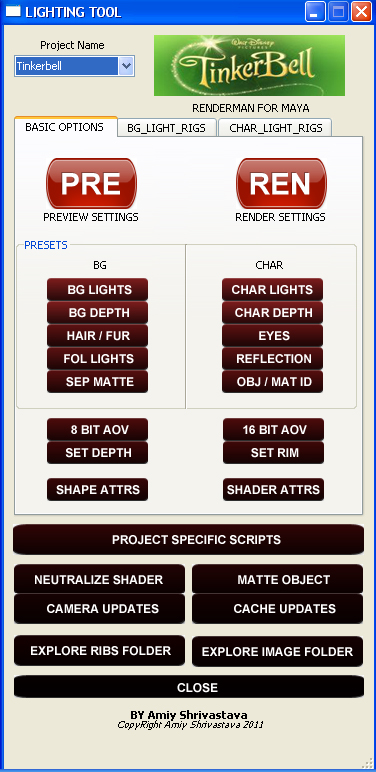This screenshot has width=376, height=772.
Task: Click the red REN render settings button
Action: tap(281, 183)
